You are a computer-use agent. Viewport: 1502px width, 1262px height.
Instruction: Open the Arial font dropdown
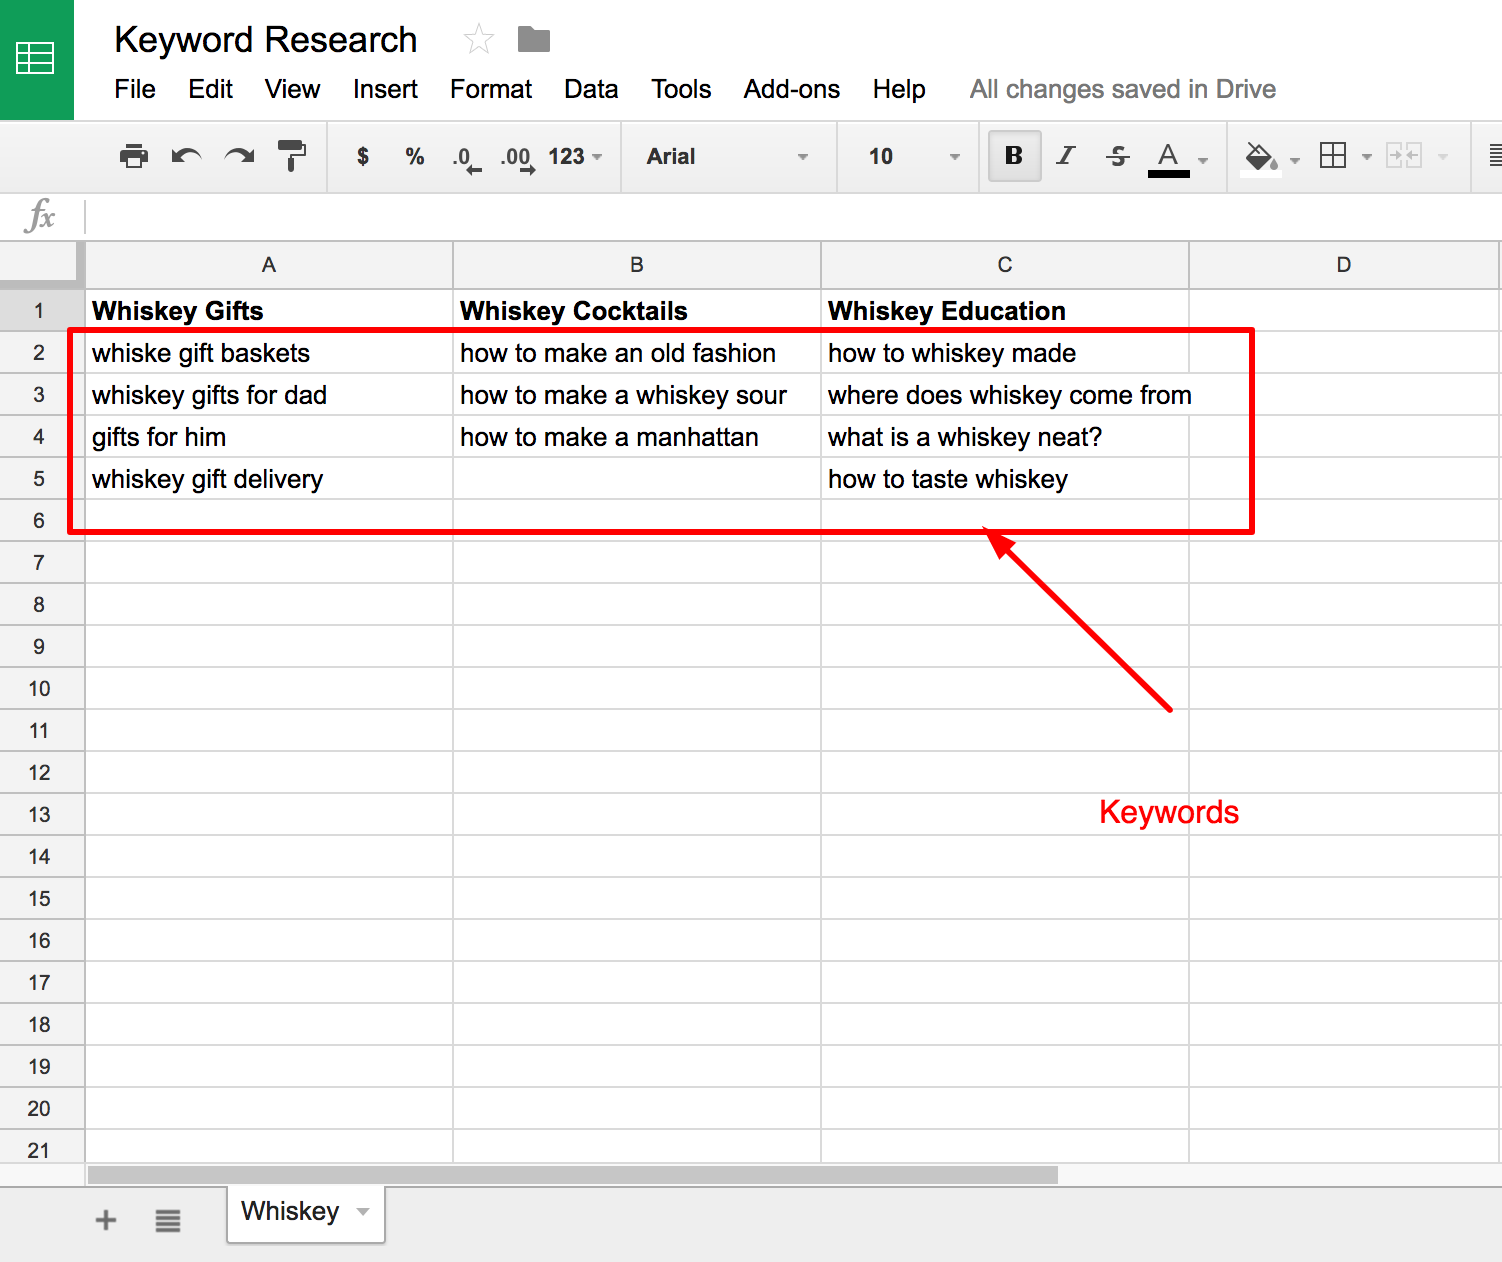727,156
